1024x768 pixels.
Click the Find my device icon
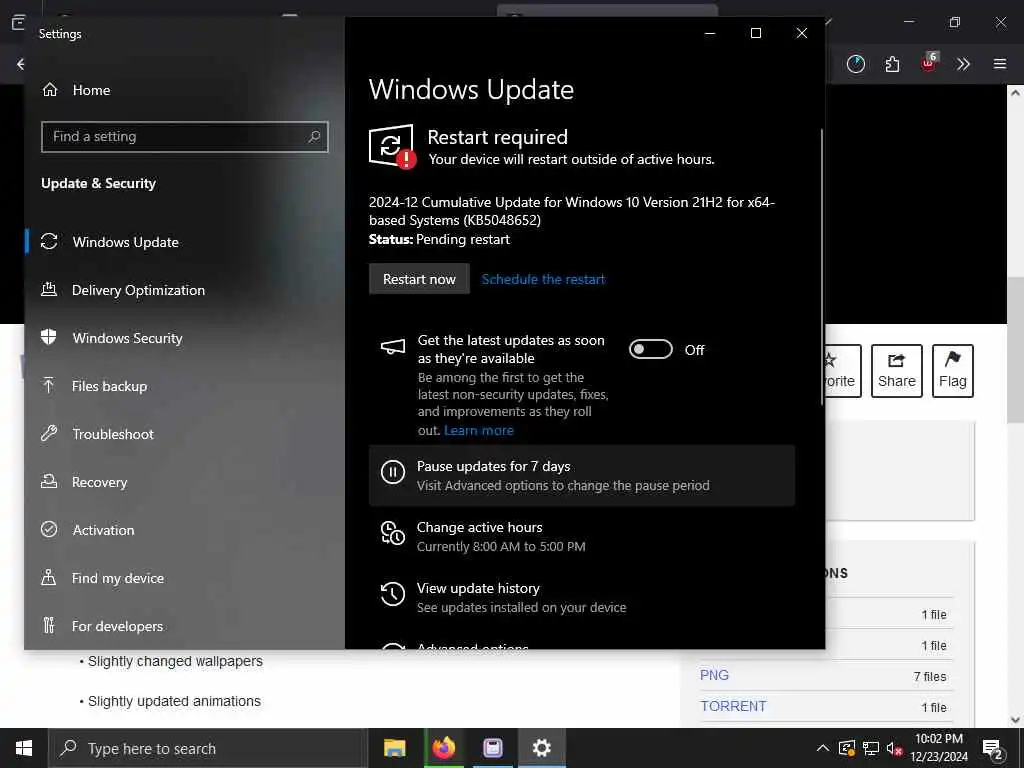pos(49,577)
